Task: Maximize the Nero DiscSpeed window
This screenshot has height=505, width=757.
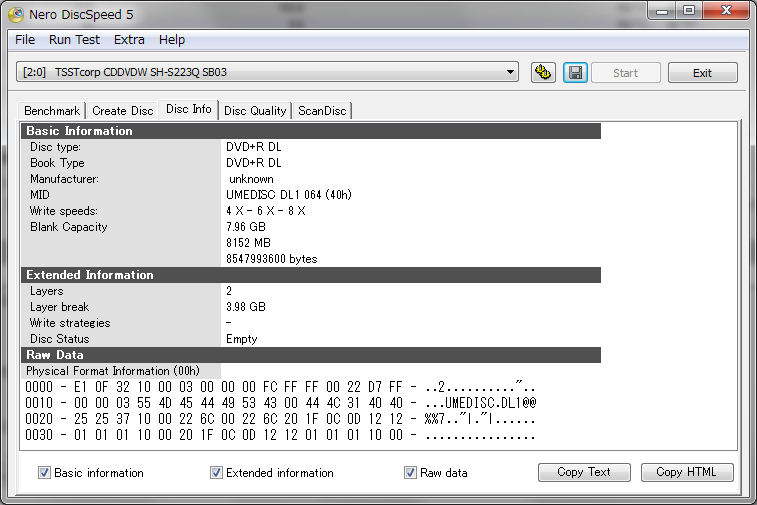Action: tap(689, 11)
